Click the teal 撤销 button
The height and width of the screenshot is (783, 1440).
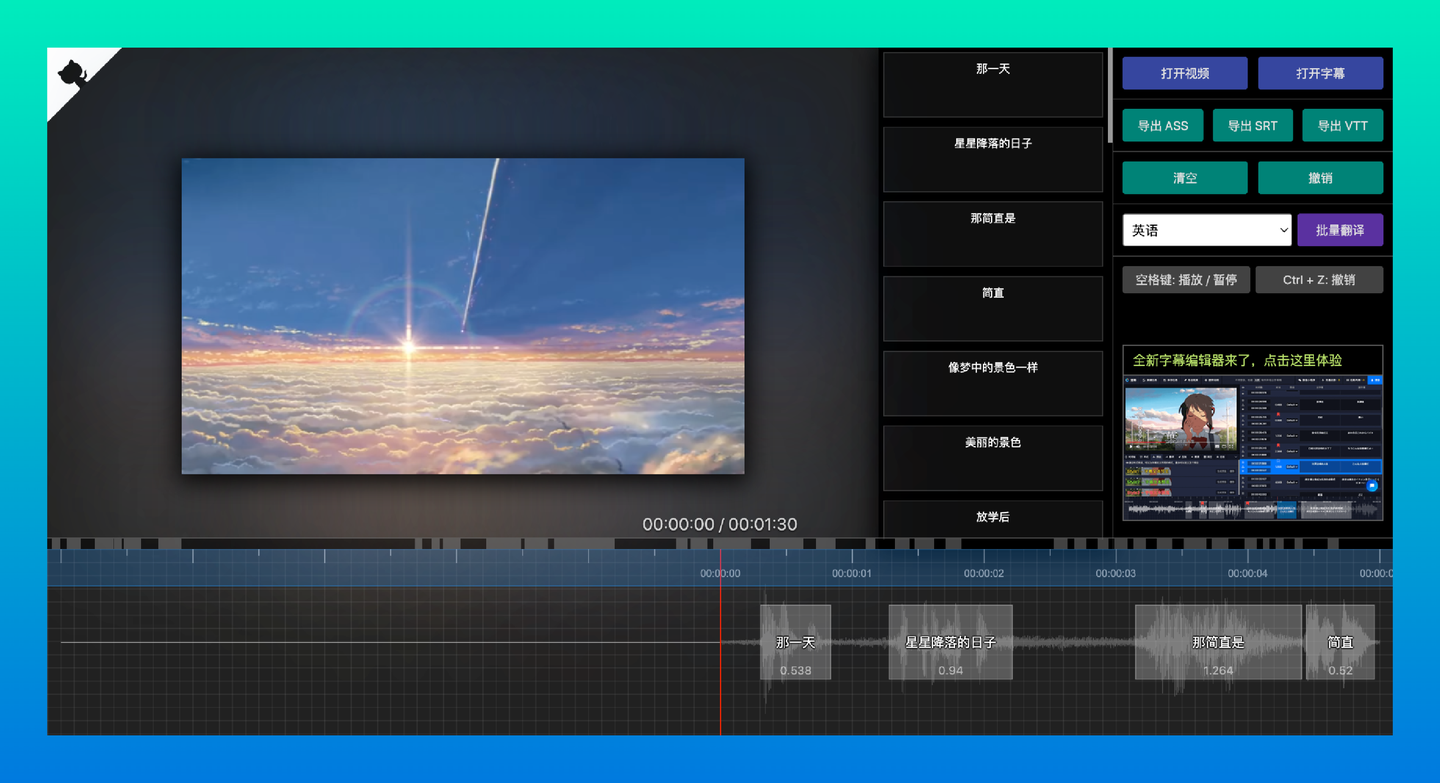point(1320,178)
